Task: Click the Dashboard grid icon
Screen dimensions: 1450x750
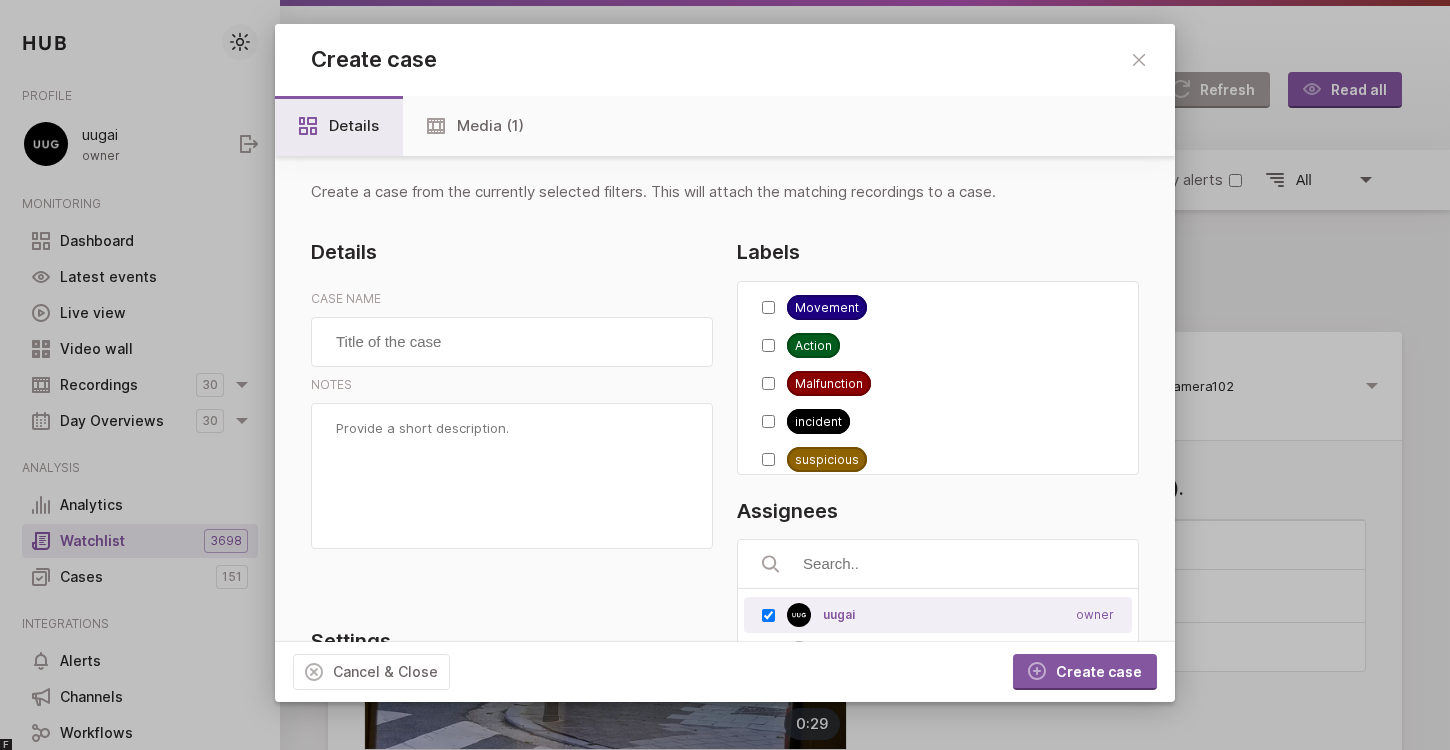Action: pyautogui.click(x=41, y=241)
